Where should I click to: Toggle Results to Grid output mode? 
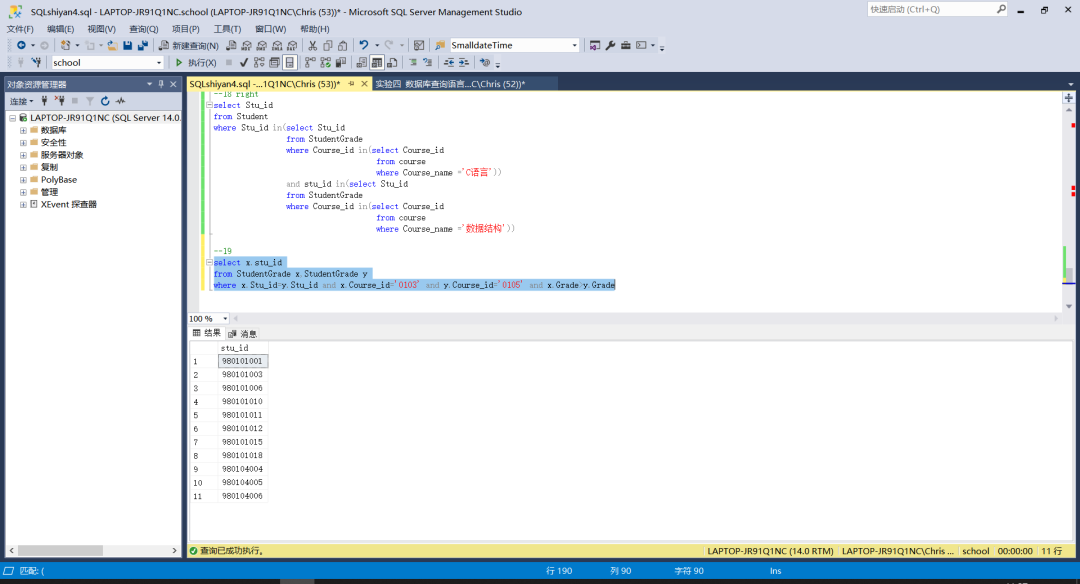[376, 63]
